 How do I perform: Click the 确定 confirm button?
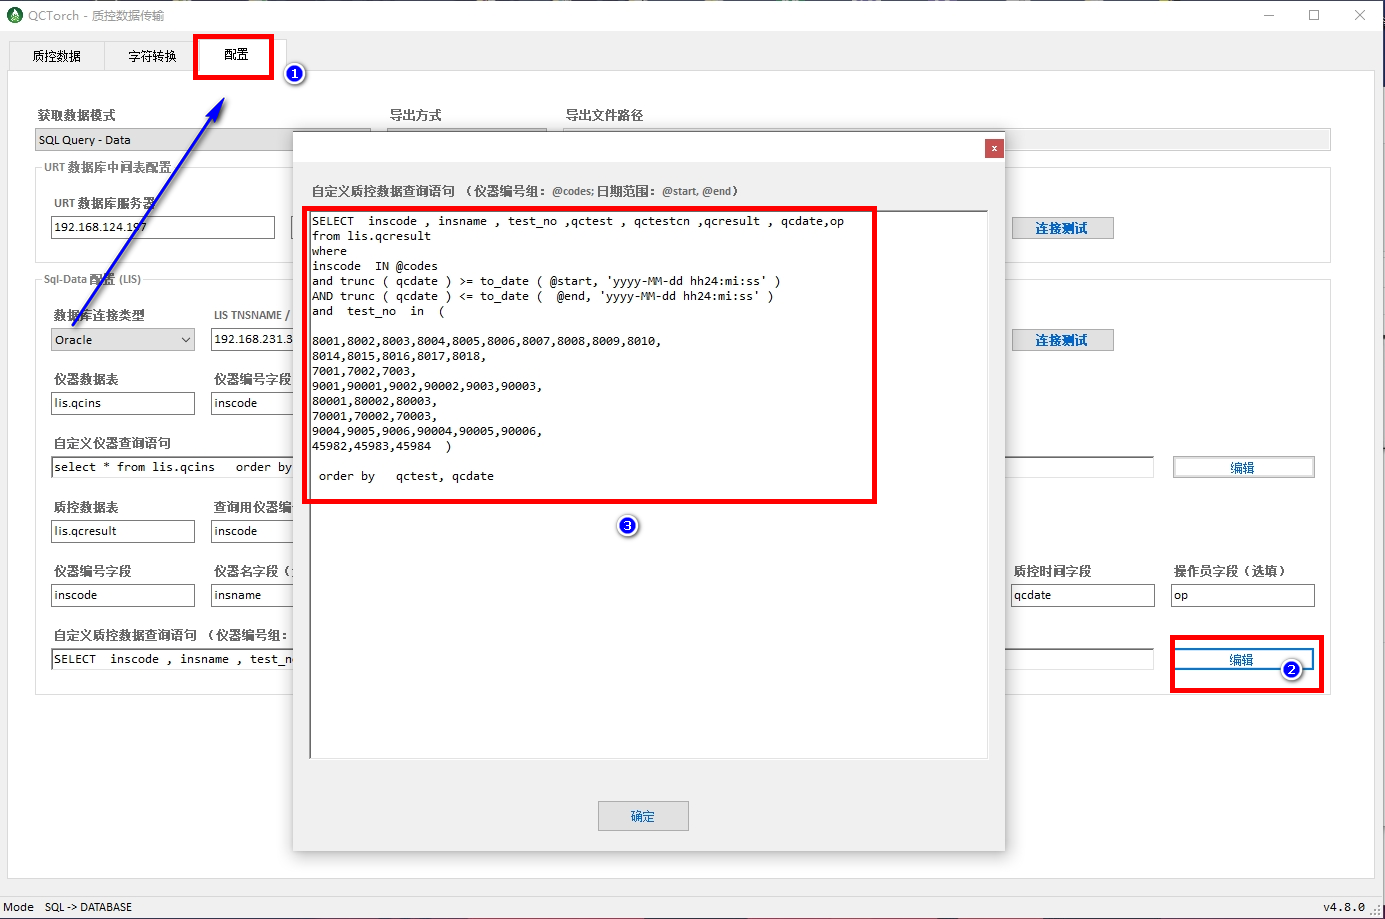pos(643,816)
